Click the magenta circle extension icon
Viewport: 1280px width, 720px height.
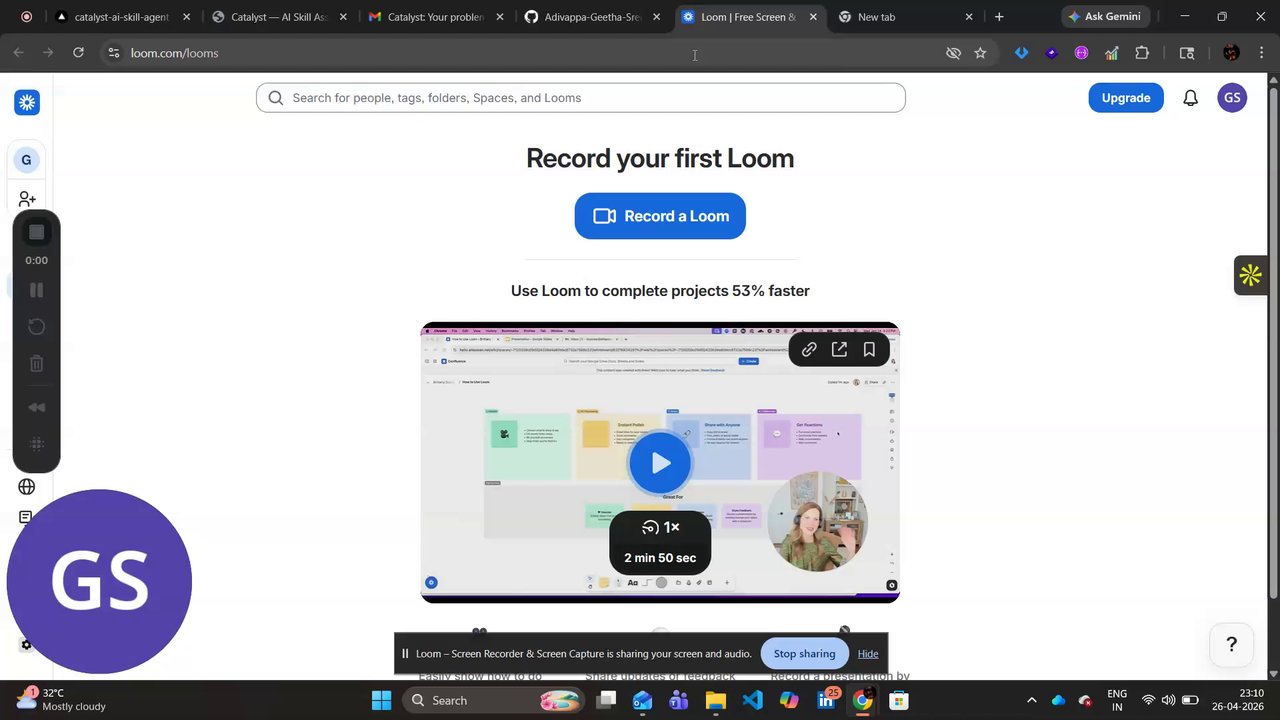(x=1081, y=53)
